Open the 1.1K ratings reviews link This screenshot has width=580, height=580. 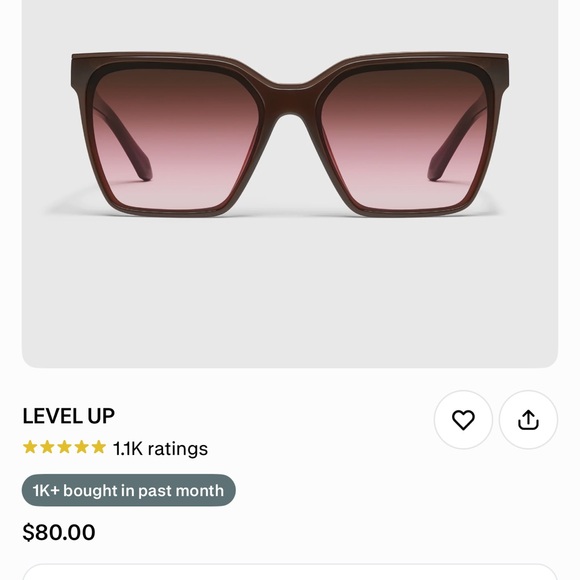160,448
